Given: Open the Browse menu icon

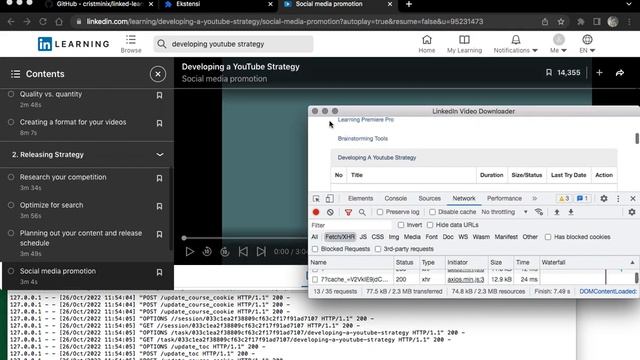Looking at the screenshot, I should coord(131,44).
